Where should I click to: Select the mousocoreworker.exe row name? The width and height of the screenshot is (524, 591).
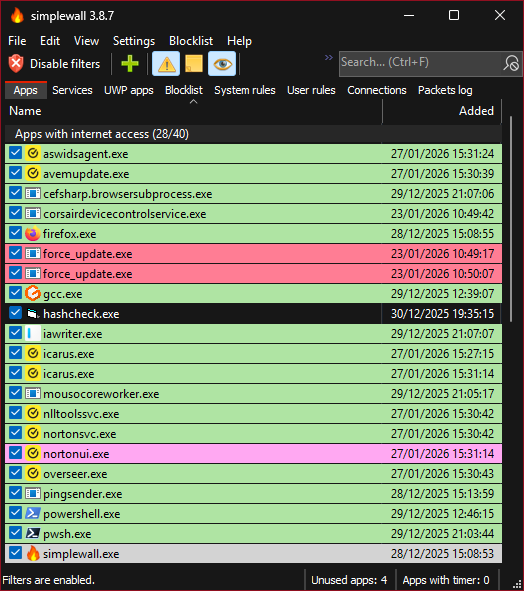point(101,394)
